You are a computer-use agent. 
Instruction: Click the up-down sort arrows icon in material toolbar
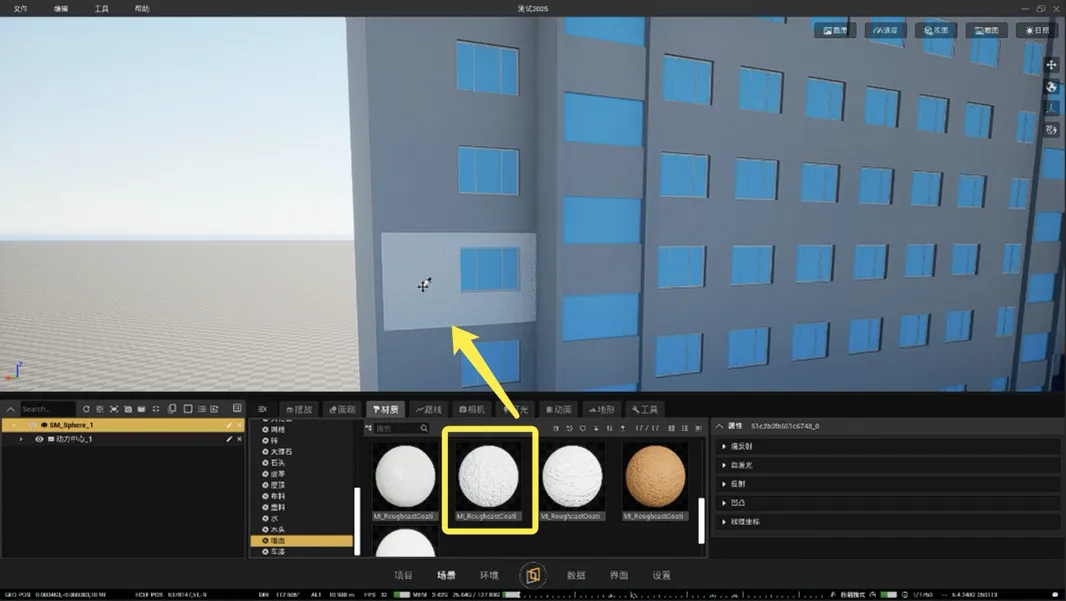click(609, 428)
